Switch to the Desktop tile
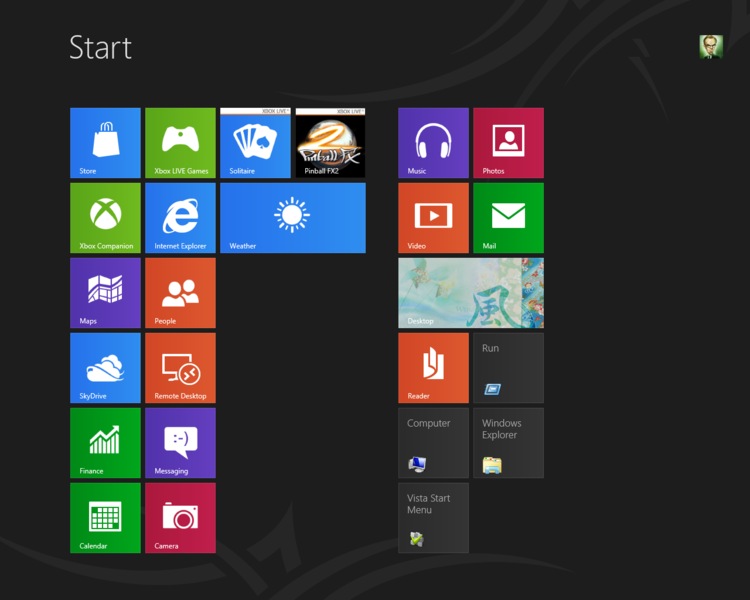Image resolution: width=750 pixels, height=600 pixels. click(471, 293)
